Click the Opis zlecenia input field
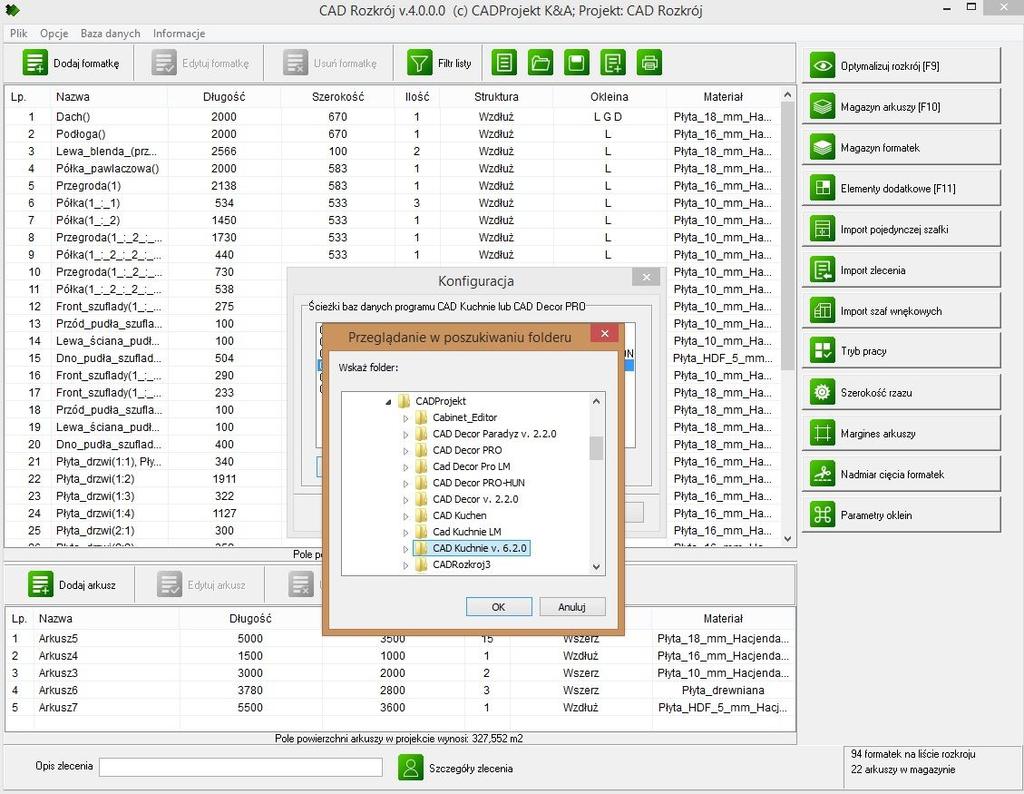The image size is (1024, 794). click(240, 767)
